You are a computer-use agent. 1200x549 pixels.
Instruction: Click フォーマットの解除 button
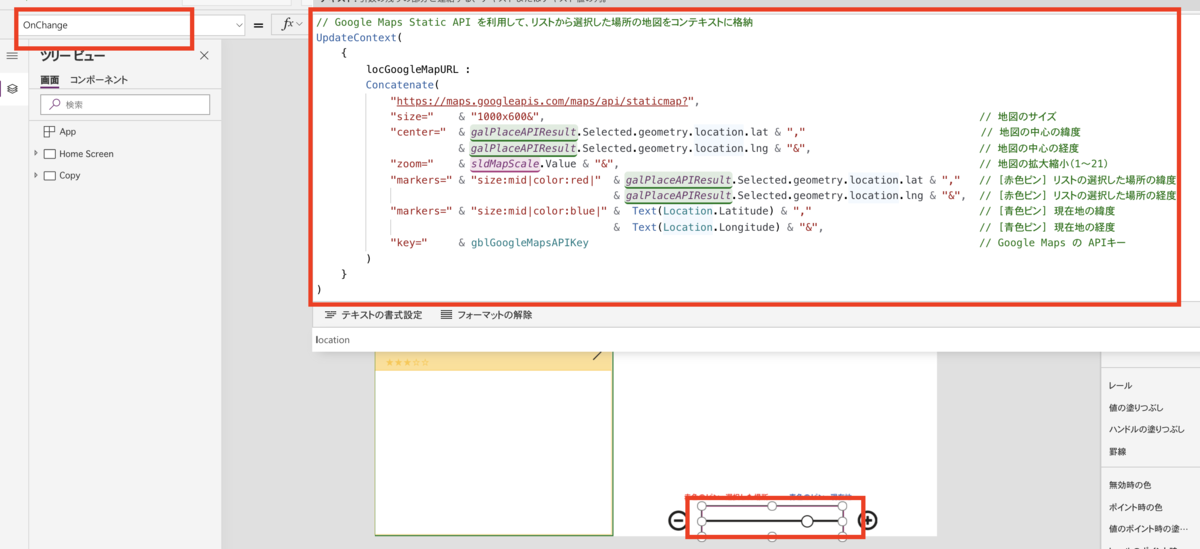[x=486, y=315]
